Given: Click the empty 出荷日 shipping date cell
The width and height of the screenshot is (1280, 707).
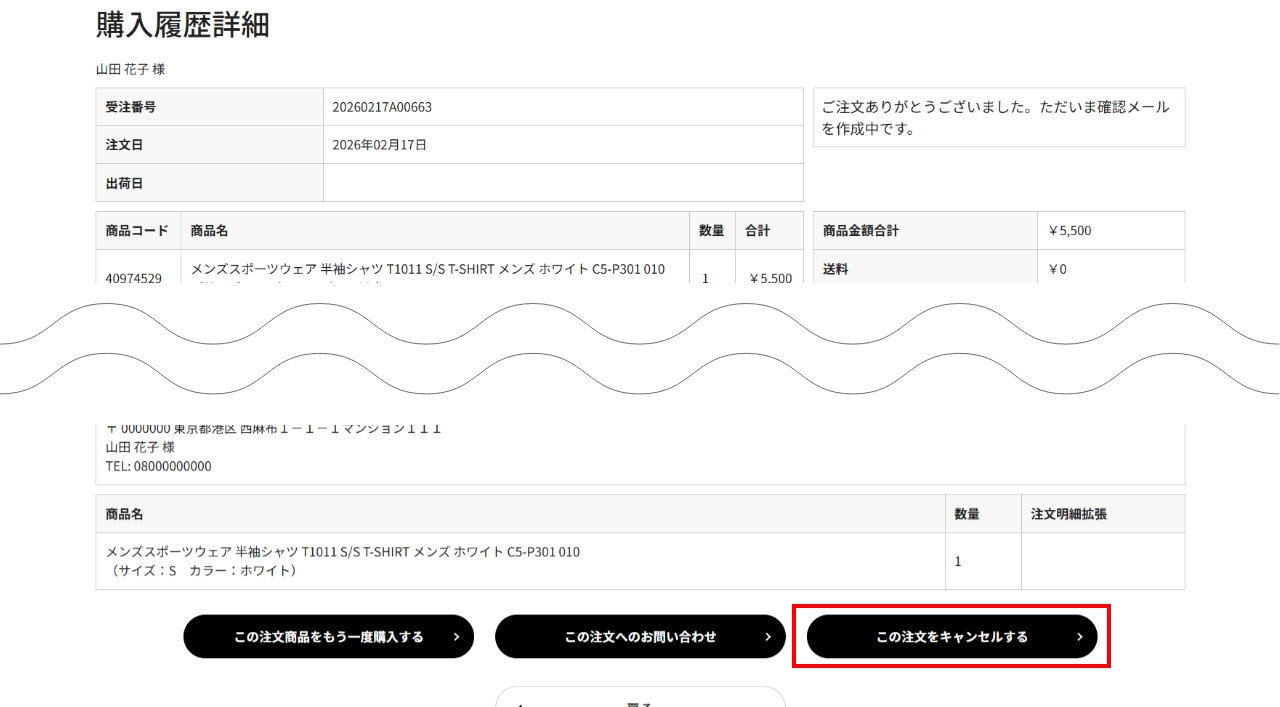Looking at the screenshot, I should coord(562,183).
